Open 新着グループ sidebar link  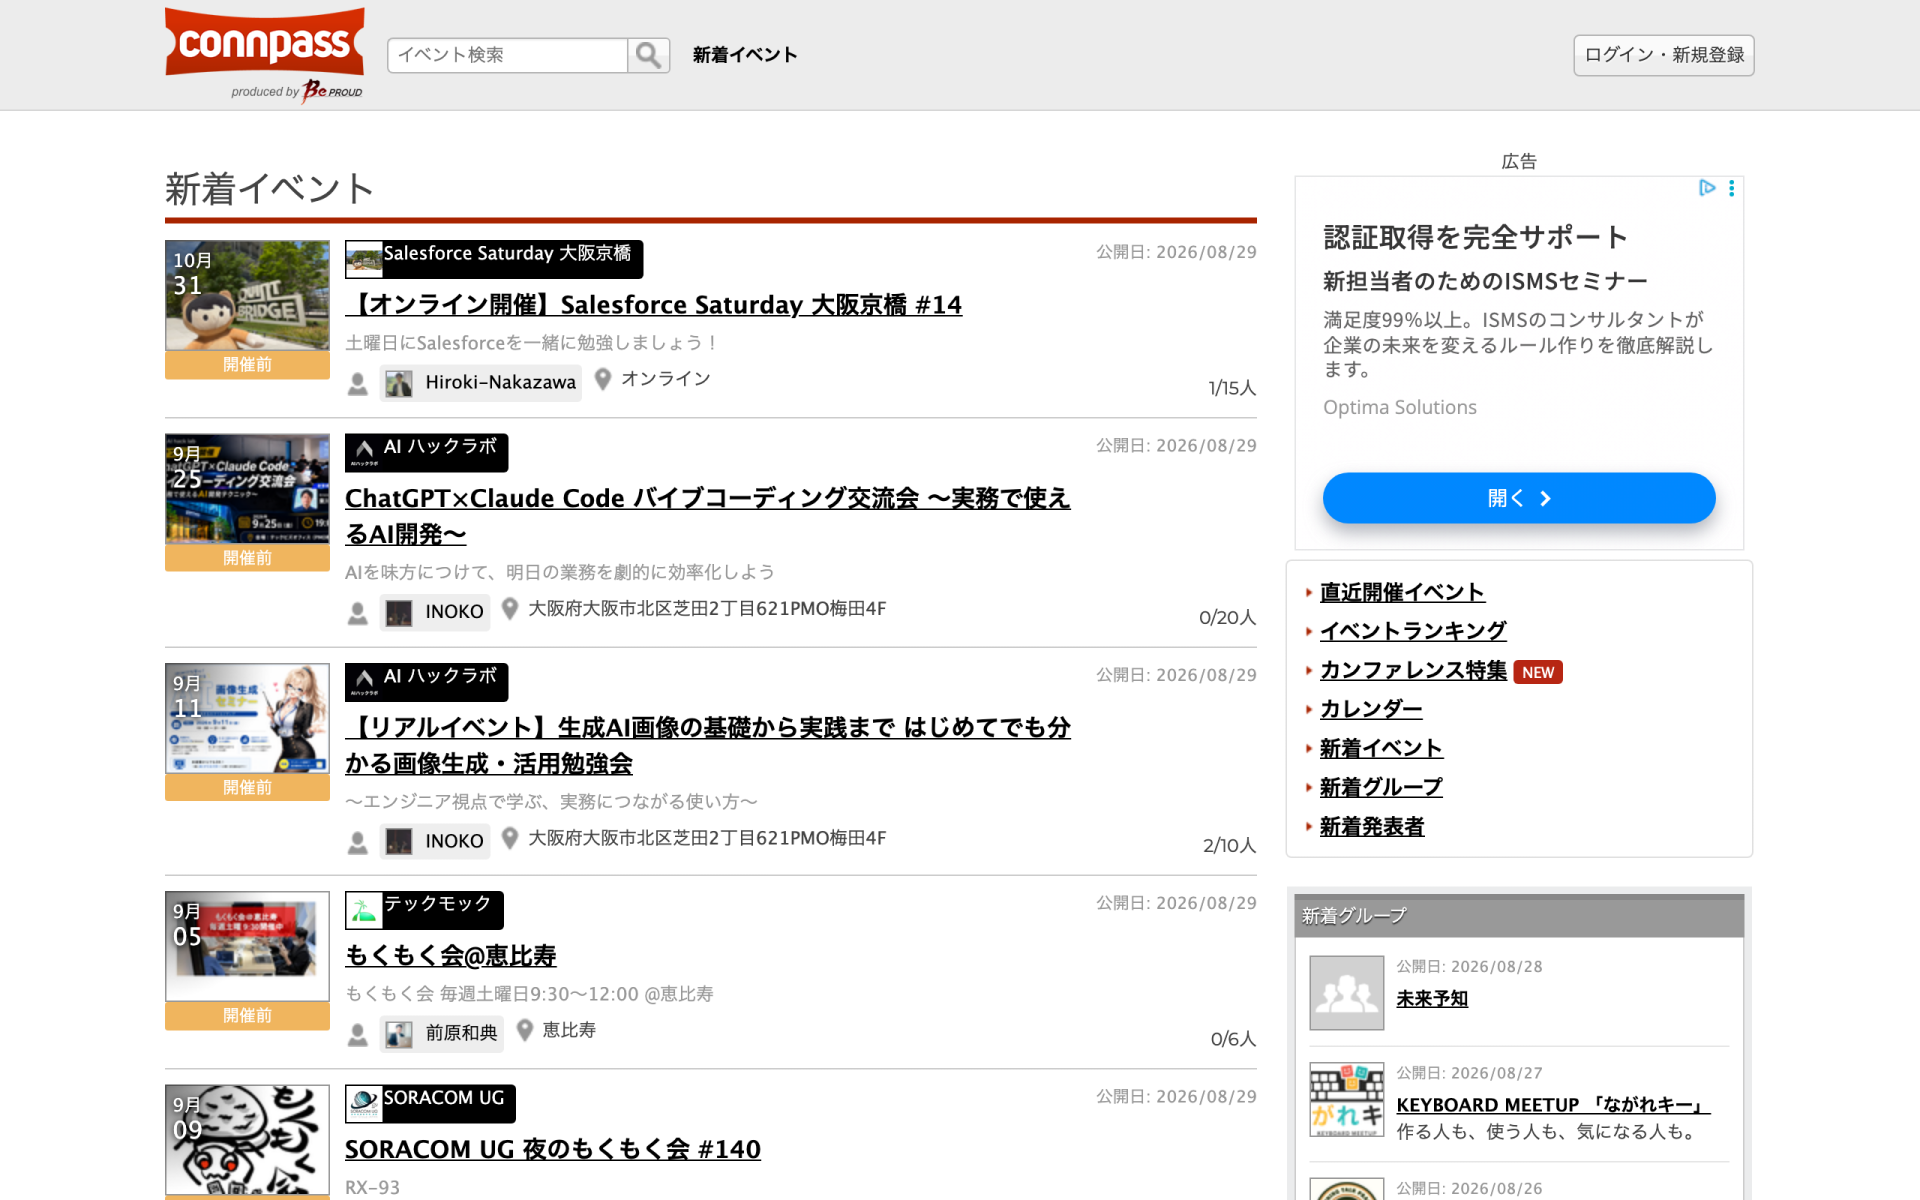tap(1381, 787)
